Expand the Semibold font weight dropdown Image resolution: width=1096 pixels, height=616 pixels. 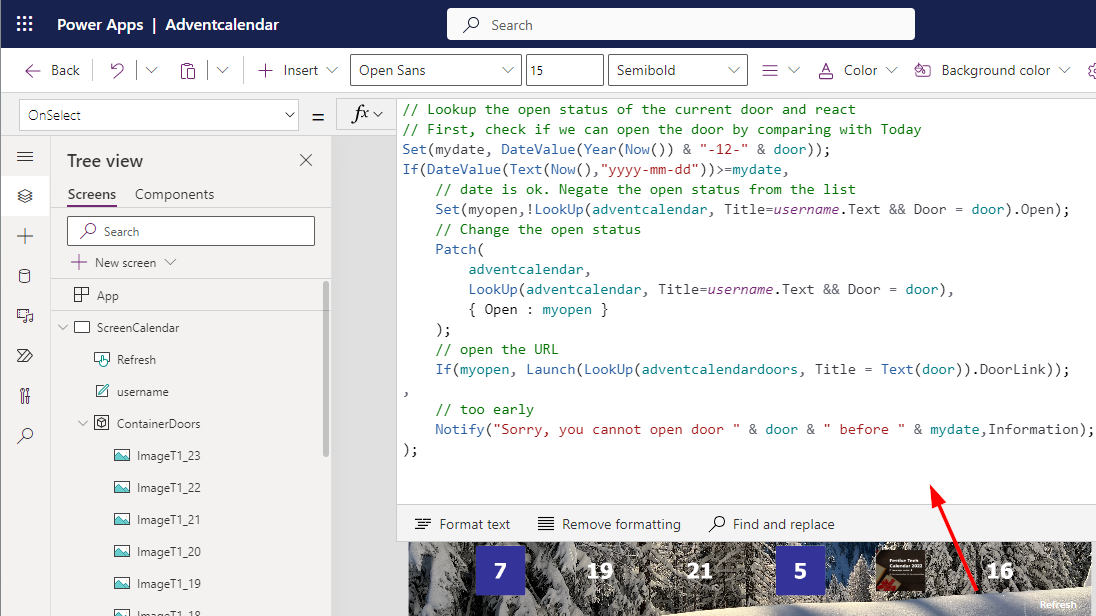tap(677, 70)
